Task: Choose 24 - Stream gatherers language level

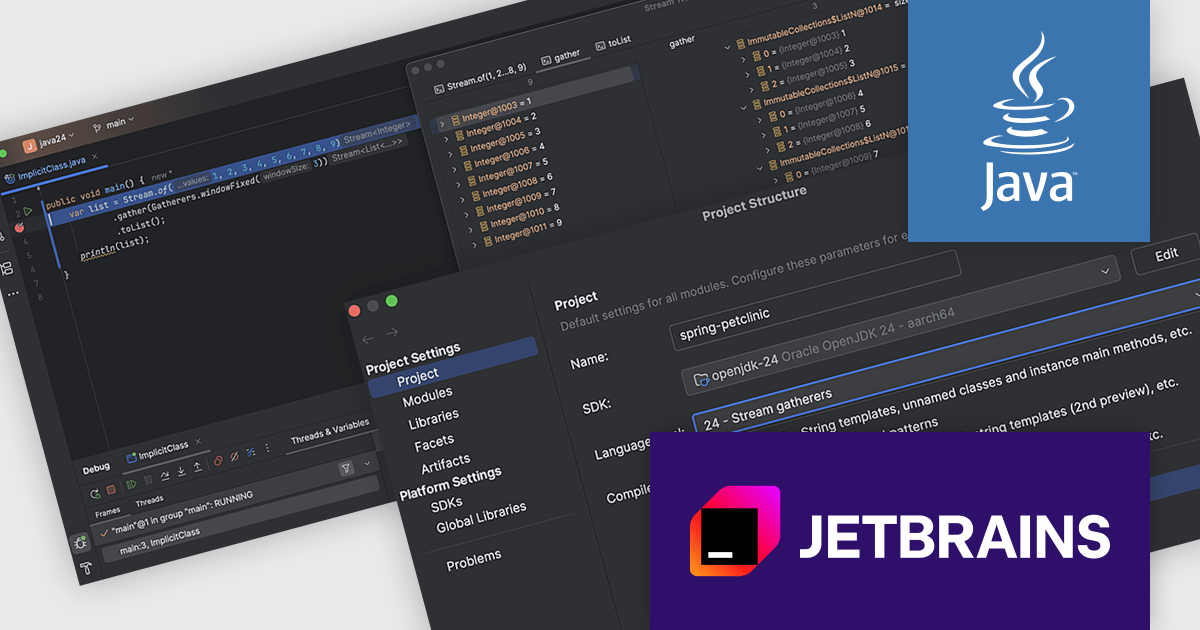Action: coord(768,408)
